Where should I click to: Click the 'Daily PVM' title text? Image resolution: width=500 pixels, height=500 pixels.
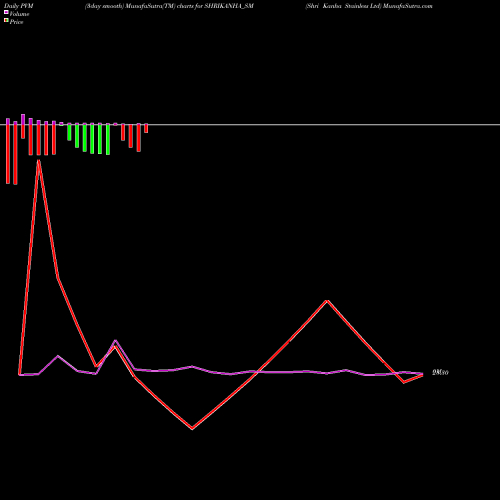tap(19, 6)
